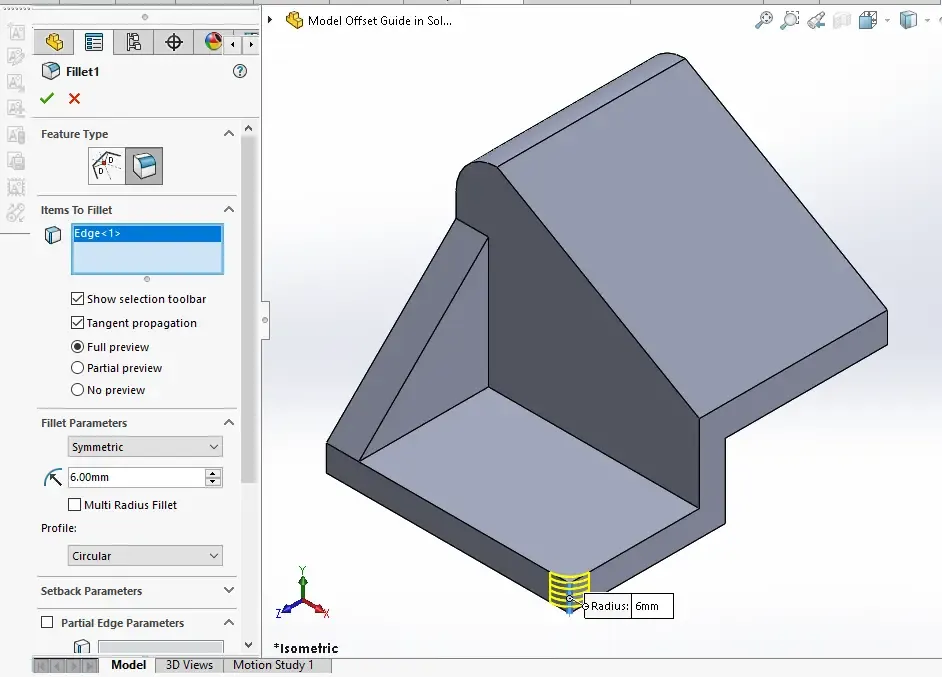942x677 pixels.
Task: Click the Zoom to Area icon
Action: [x=790, y=20]
